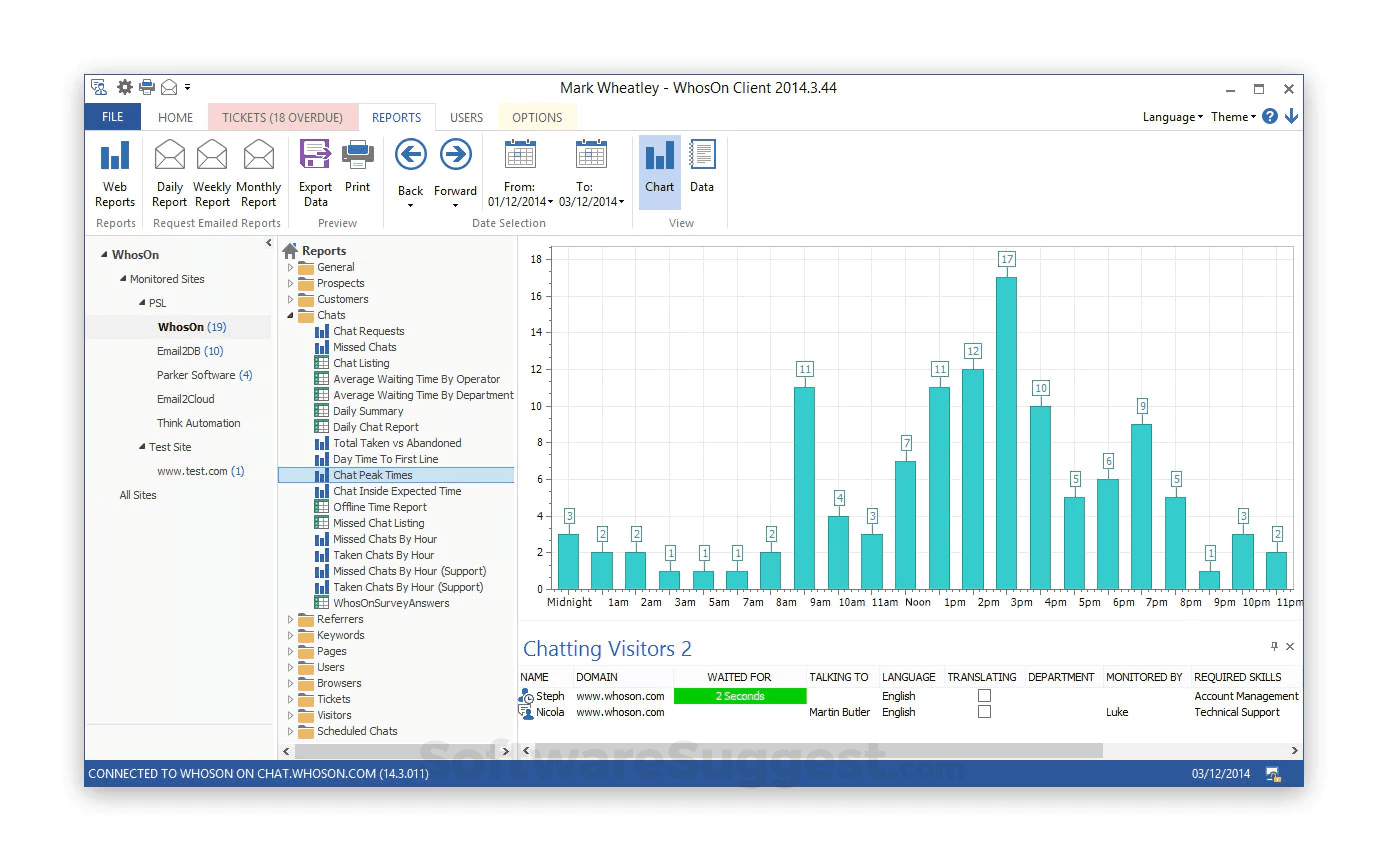Open the Language dropdown menu
The image size is (1381, 858).
click(x=1172, y=117)
